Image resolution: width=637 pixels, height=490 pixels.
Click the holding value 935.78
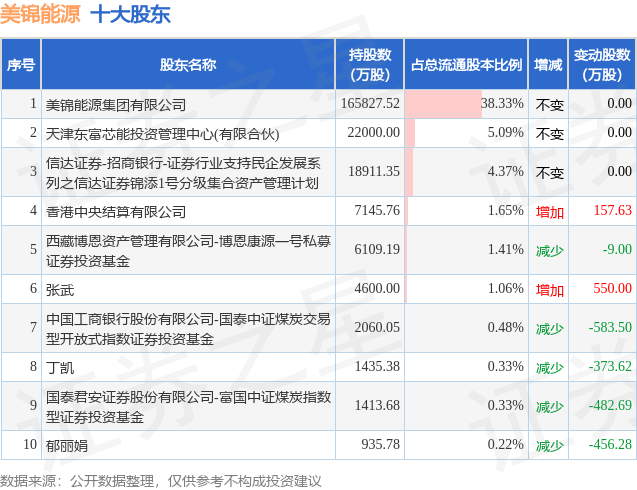[380, 444]
